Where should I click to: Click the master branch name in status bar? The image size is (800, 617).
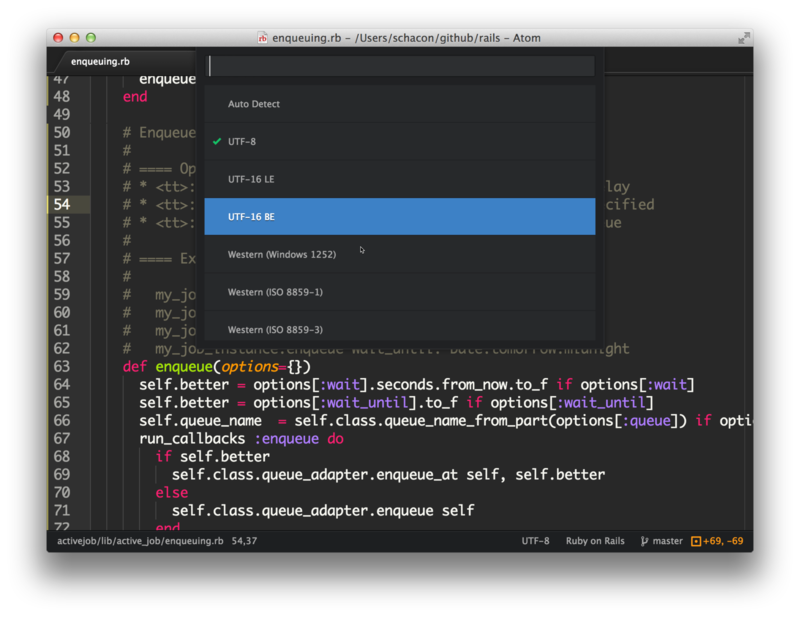tap(667, 541)
